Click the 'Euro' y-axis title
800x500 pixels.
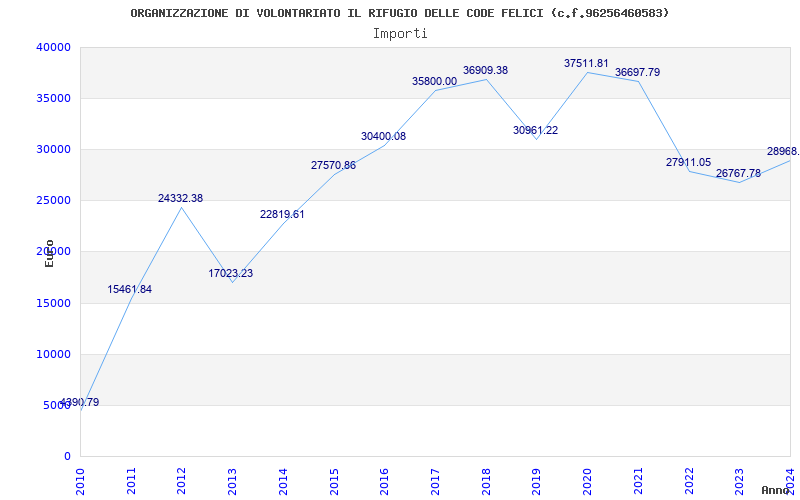tap(49, 253)
